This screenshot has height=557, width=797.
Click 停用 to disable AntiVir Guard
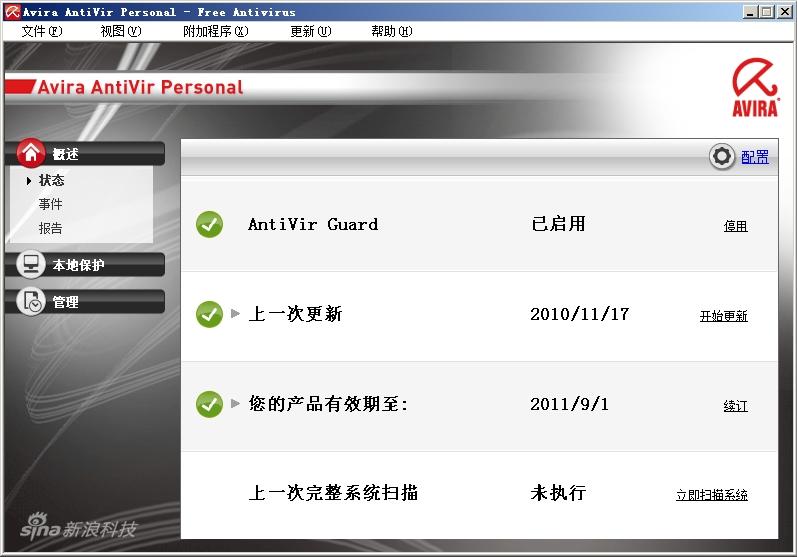tap(735, 226)
